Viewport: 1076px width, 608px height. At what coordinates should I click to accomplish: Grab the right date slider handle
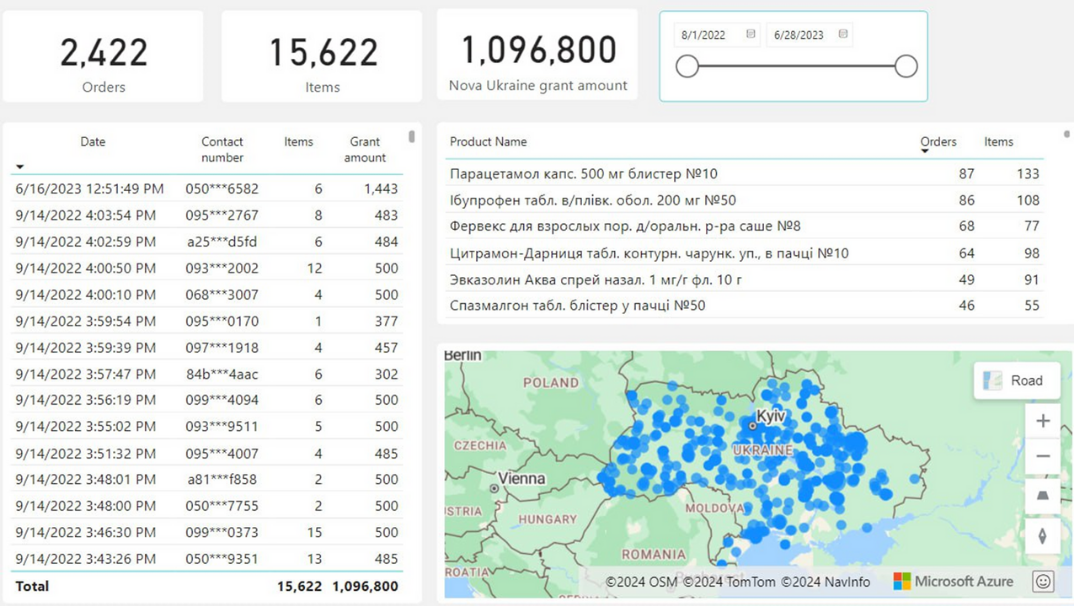(x=906, y=67)
